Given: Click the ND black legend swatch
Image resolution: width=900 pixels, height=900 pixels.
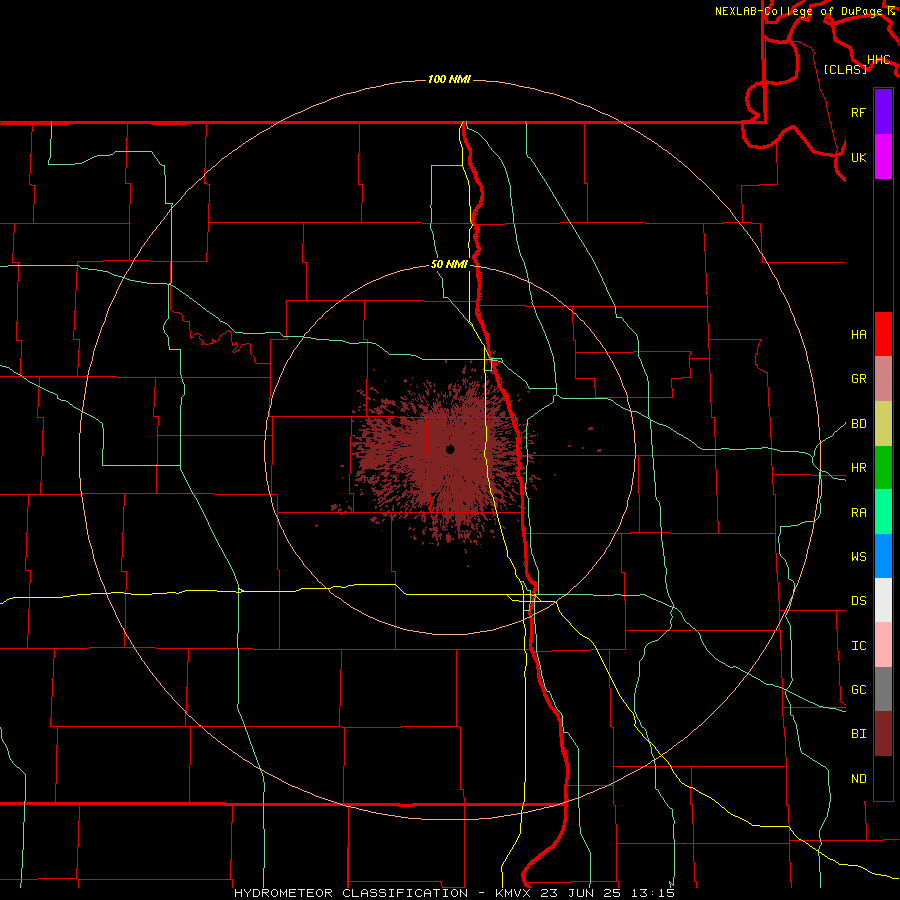Looking at the screenshot, I should pyautogui.click(x=883, y=778).
